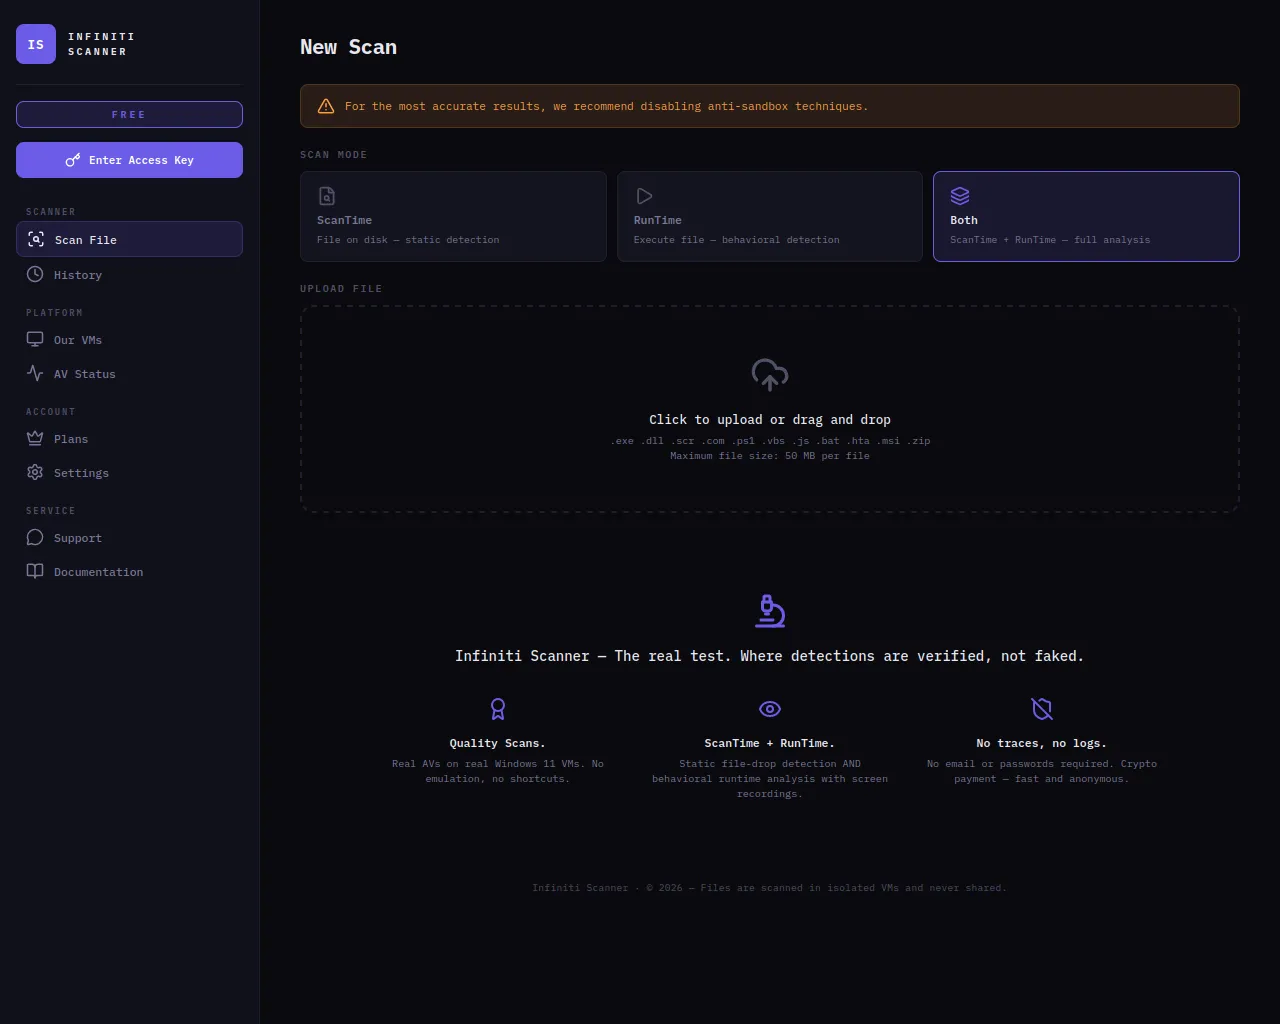Click the IS logo badge
Viewport: 1280px width, 1024px height.
(x=36, y=44)
